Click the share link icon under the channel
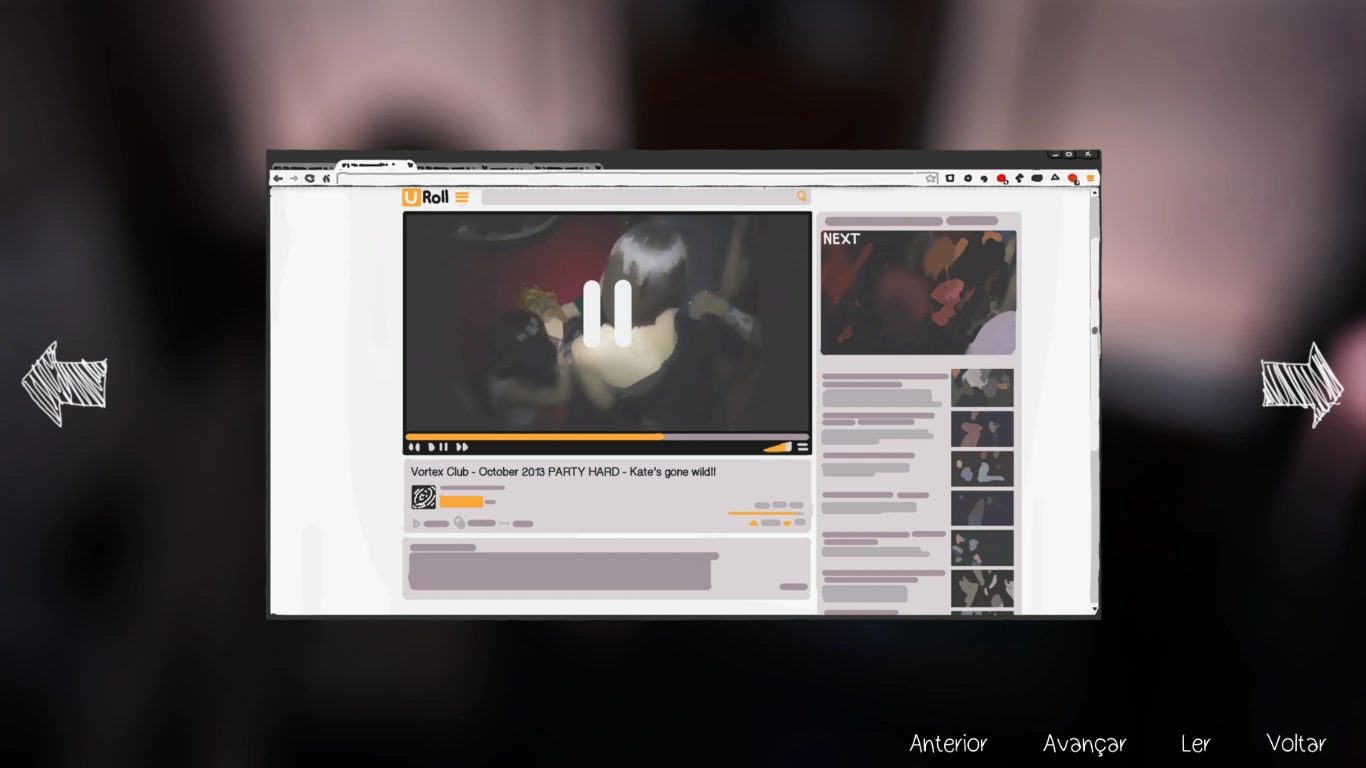Image resolution: width=1366 pixels, height=768 pixels. [460, 523]
